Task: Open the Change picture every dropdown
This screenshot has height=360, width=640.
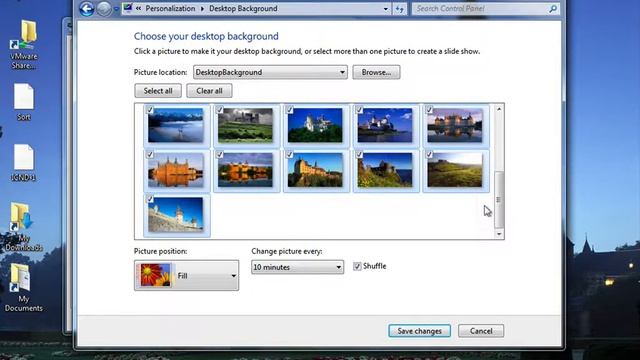Action: click(x=297, y=267)
